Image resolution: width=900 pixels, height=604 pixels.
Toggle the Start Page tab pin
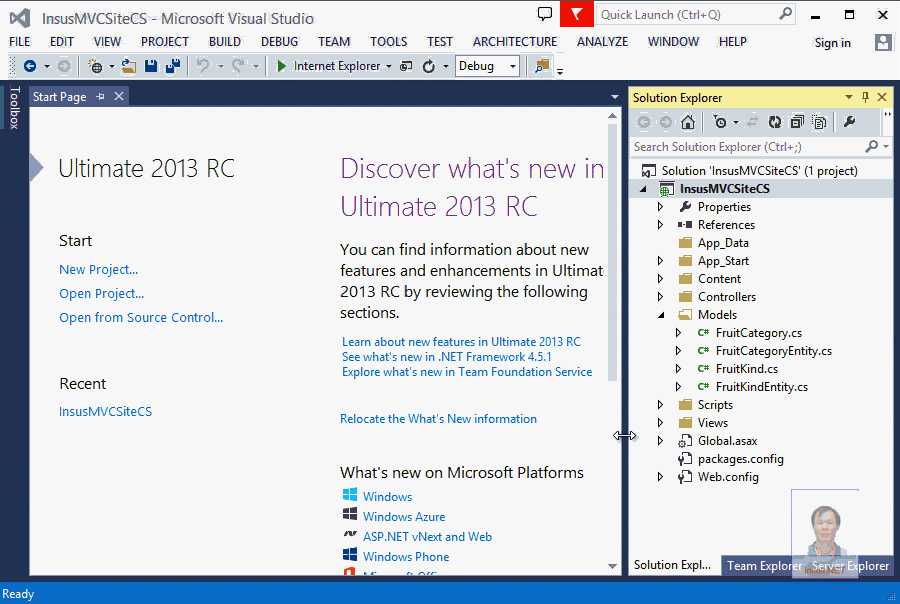pyautogui.click(x=101, y=97)
